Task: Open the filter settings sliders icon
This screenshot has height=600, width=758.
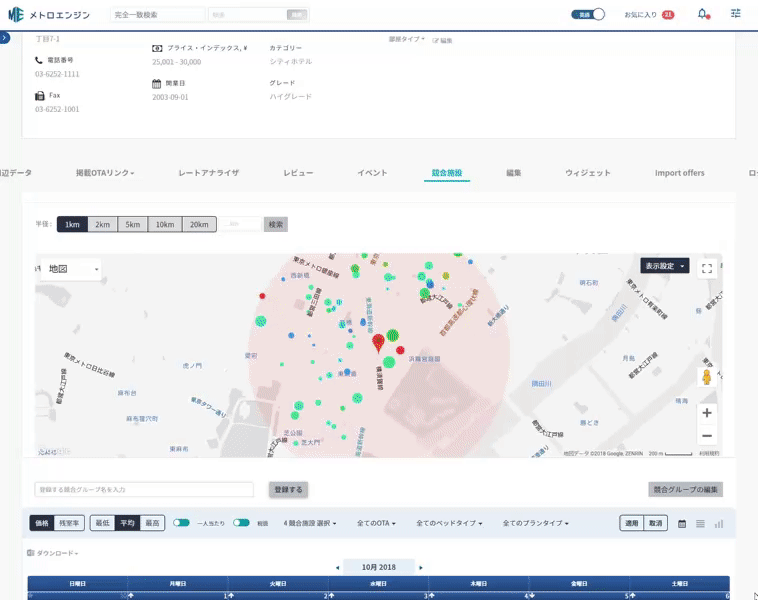Action: pyautogui.click(x=736, y=14)
